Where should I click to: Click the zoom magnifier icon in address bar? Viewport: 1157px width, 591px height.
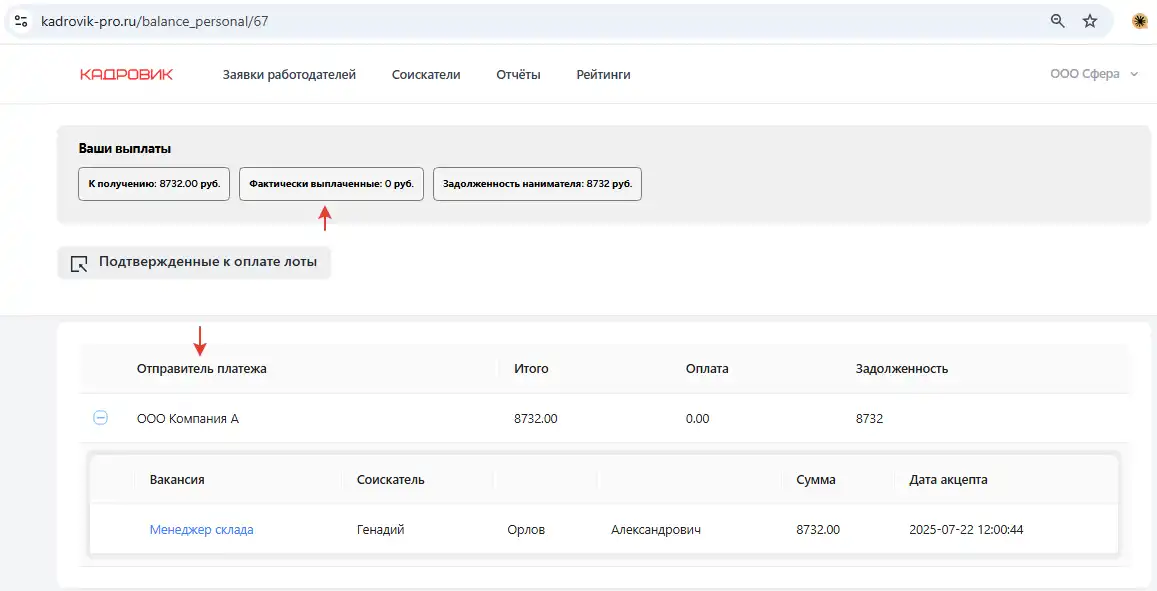1057,21
